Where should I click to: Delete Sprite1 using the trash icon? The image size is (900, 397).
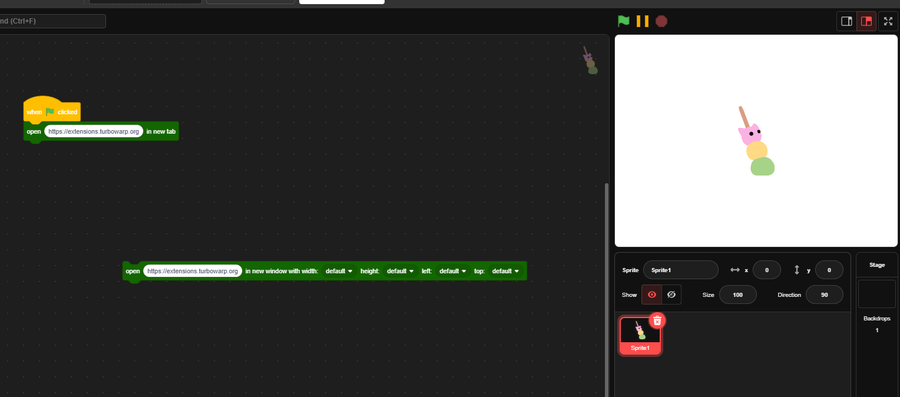pyautogui.click(x=657, y=320)
